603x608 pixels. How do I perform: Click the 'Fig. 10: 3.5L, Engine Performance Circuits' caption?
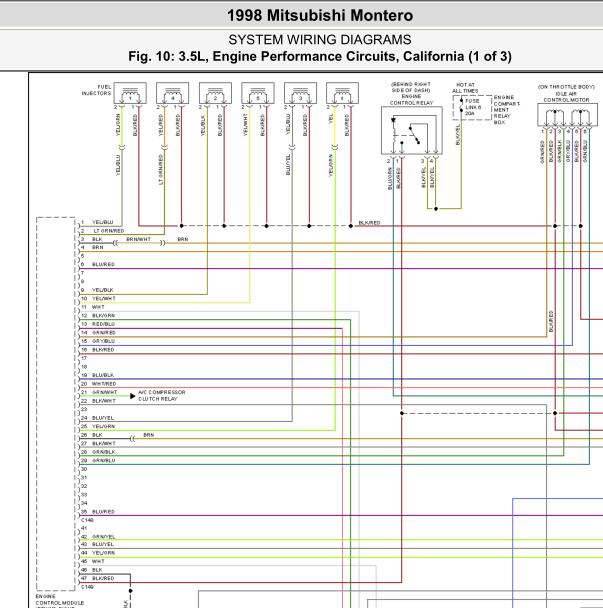[320, 57]
